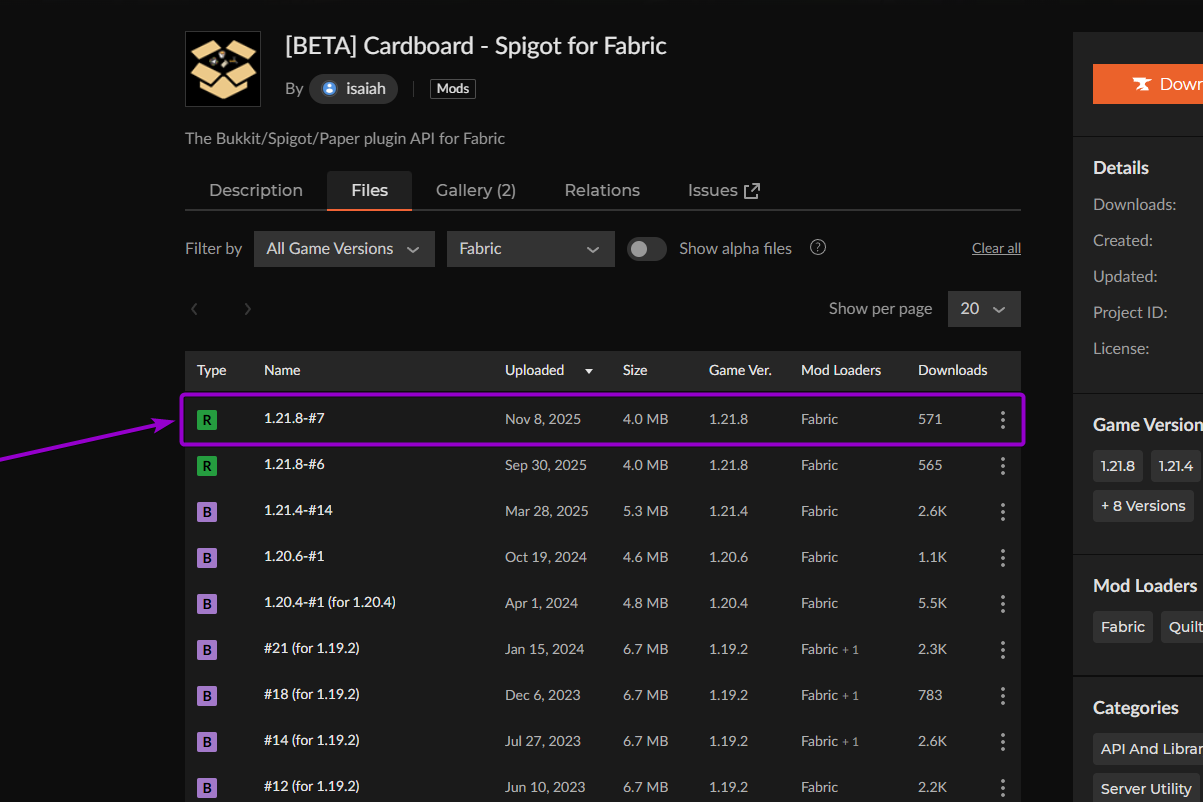
Task: Go to the previous page arrow
Action: point(195,309)
